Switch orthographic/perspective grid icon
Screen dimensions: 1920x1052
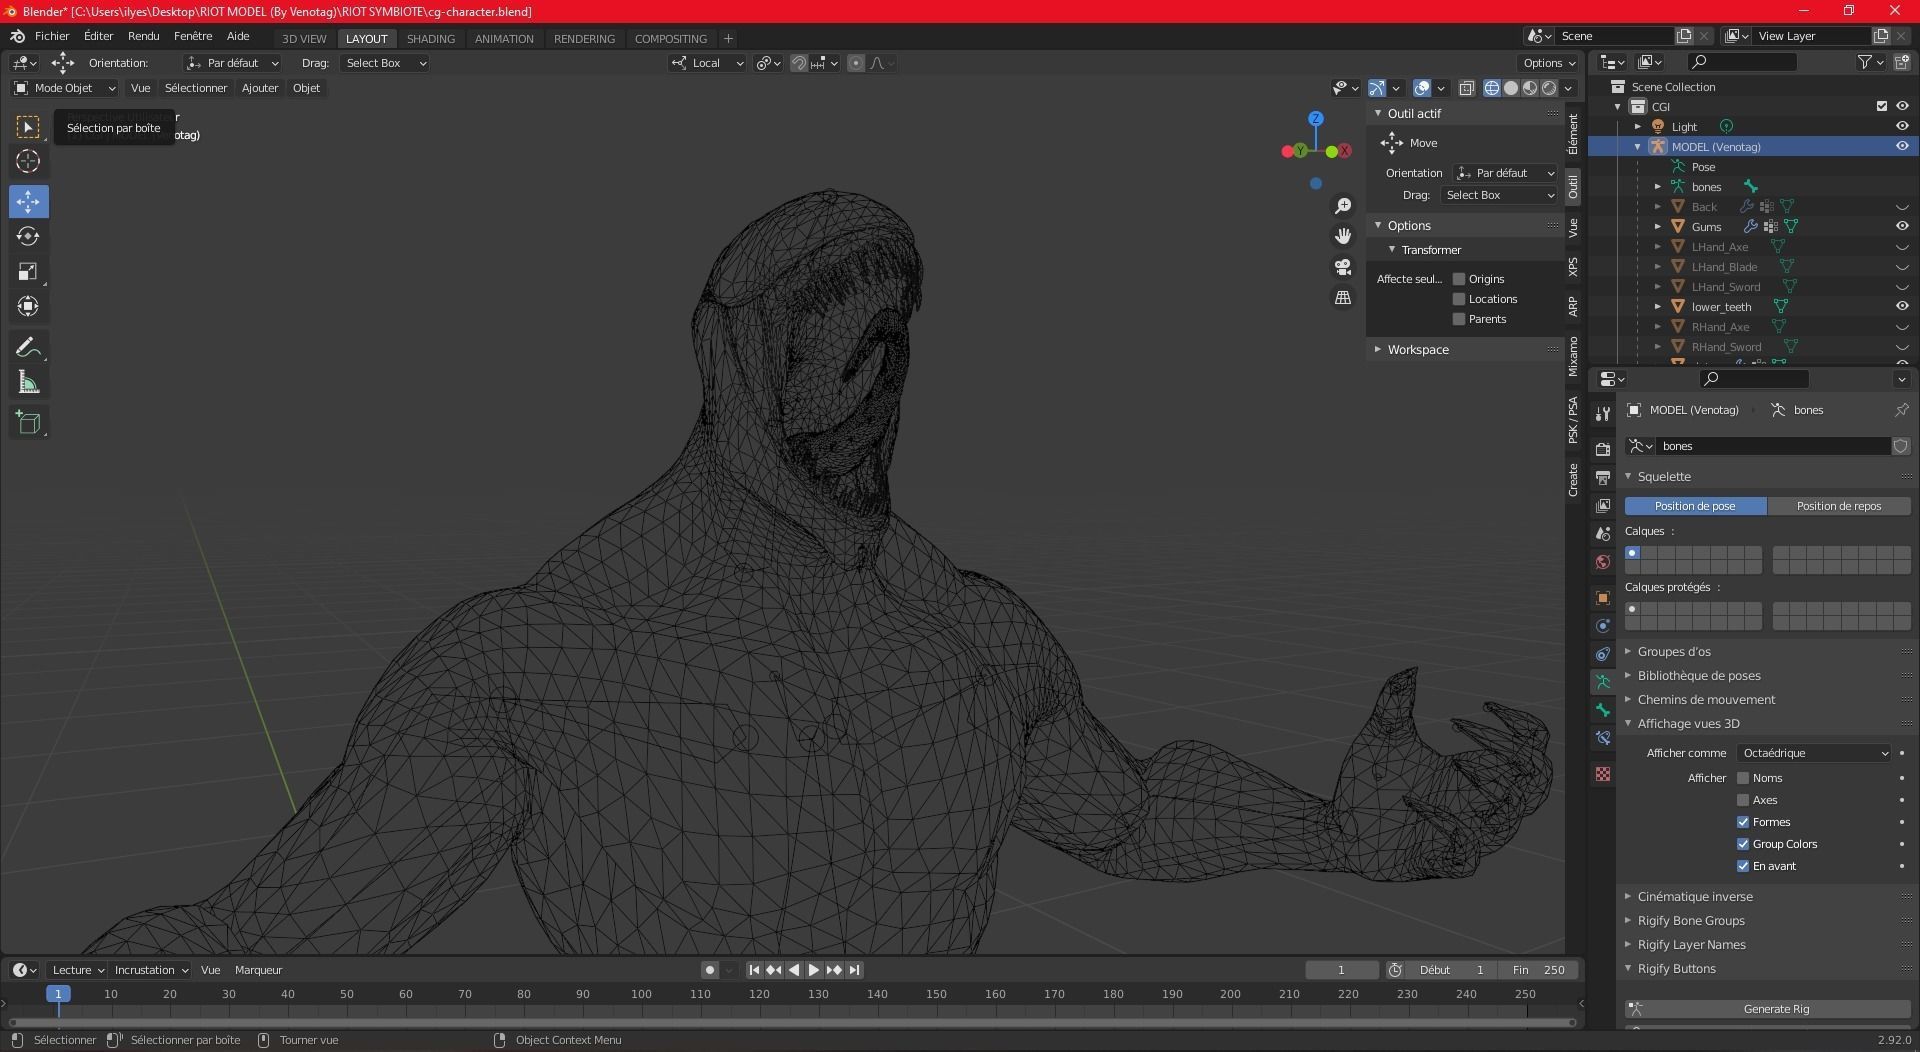(1343, 298)
